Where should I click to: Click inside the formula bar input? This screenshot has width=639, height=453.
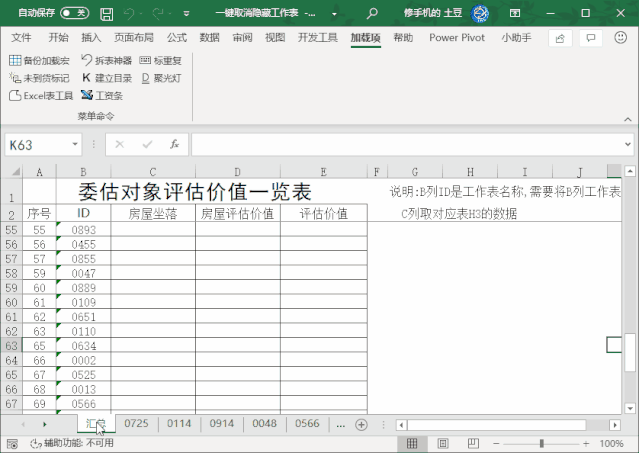tap(407, 145)
